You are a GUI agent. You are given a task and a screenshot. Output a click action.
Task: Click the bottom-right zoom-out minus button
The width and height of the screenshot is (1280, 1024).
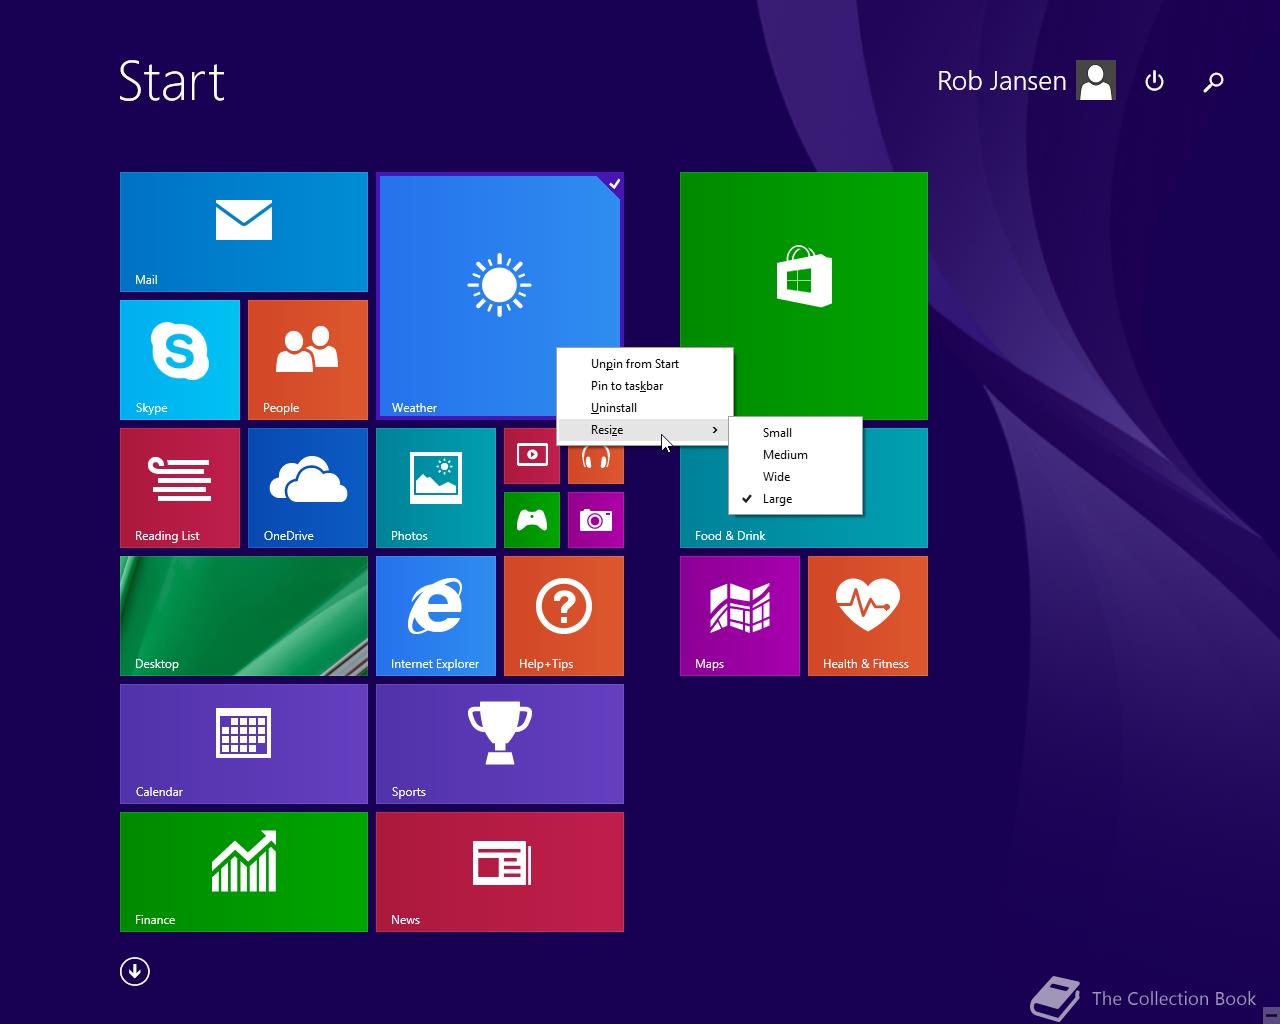pos(1271,1014)
